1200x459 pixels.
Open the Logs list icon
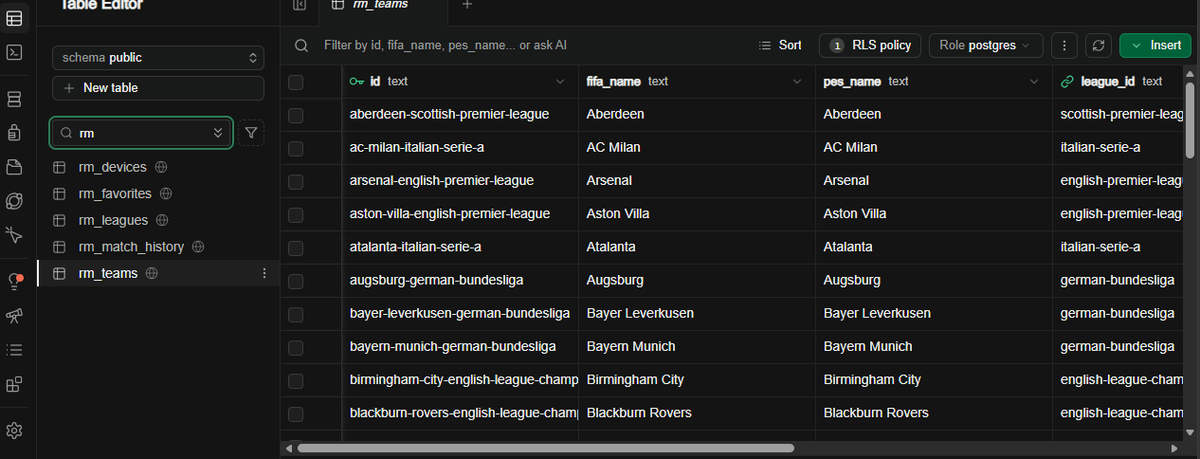pyautogui.click(x=14, y=350)
